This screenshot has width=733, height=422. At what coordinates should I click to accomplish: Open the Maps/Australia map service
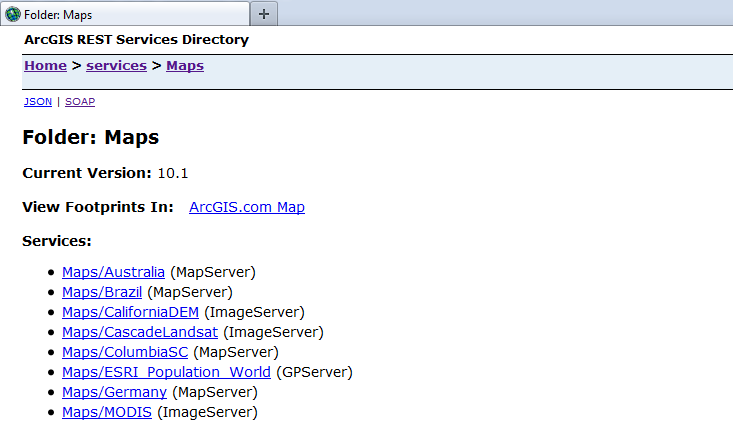[x=113, y=272]
